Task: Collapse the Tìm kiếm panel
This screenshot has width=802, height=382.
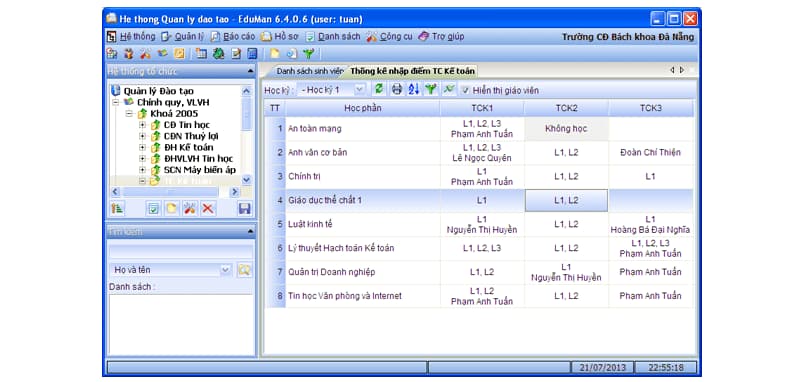Action: [x=250, y=232]
